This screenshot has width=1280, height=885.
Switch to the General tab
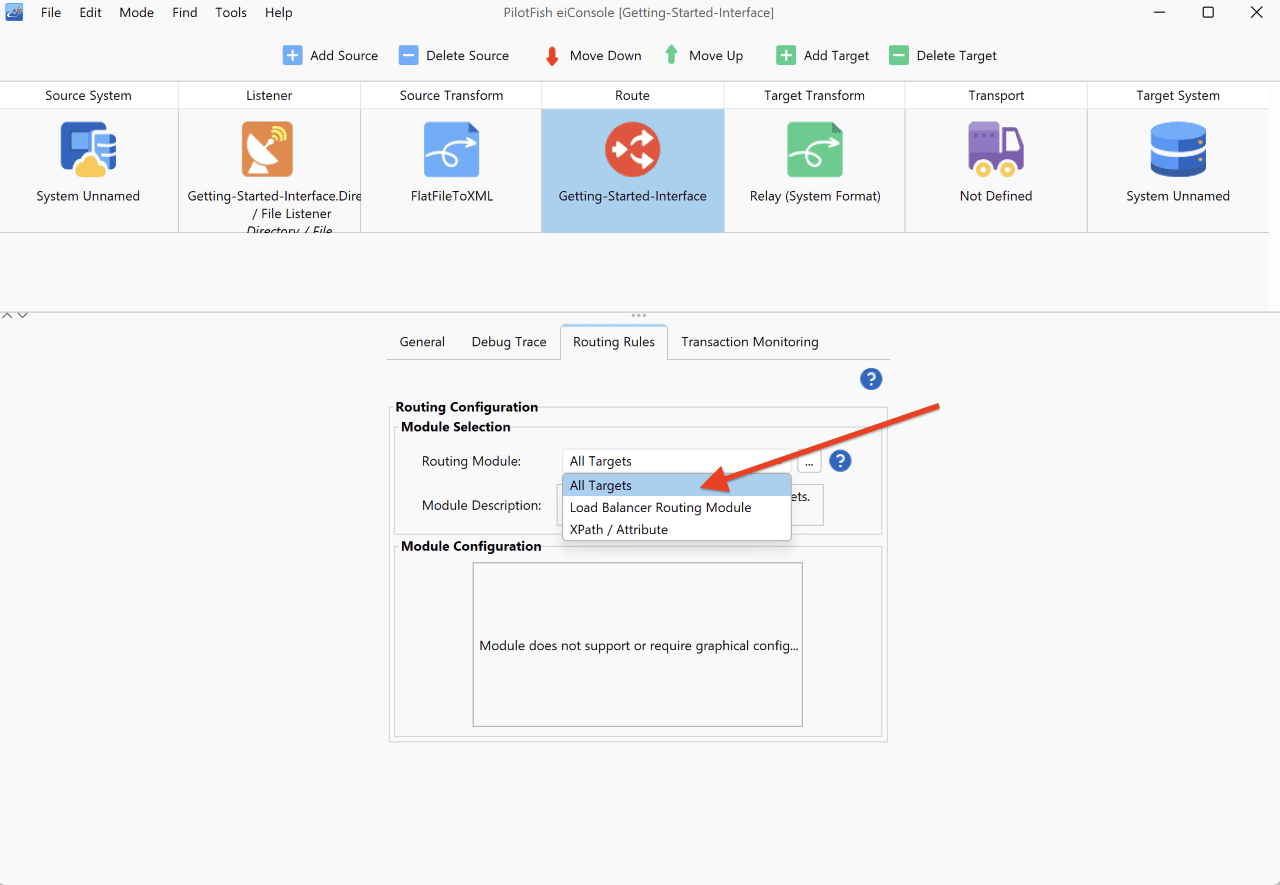tap(422, 342)
